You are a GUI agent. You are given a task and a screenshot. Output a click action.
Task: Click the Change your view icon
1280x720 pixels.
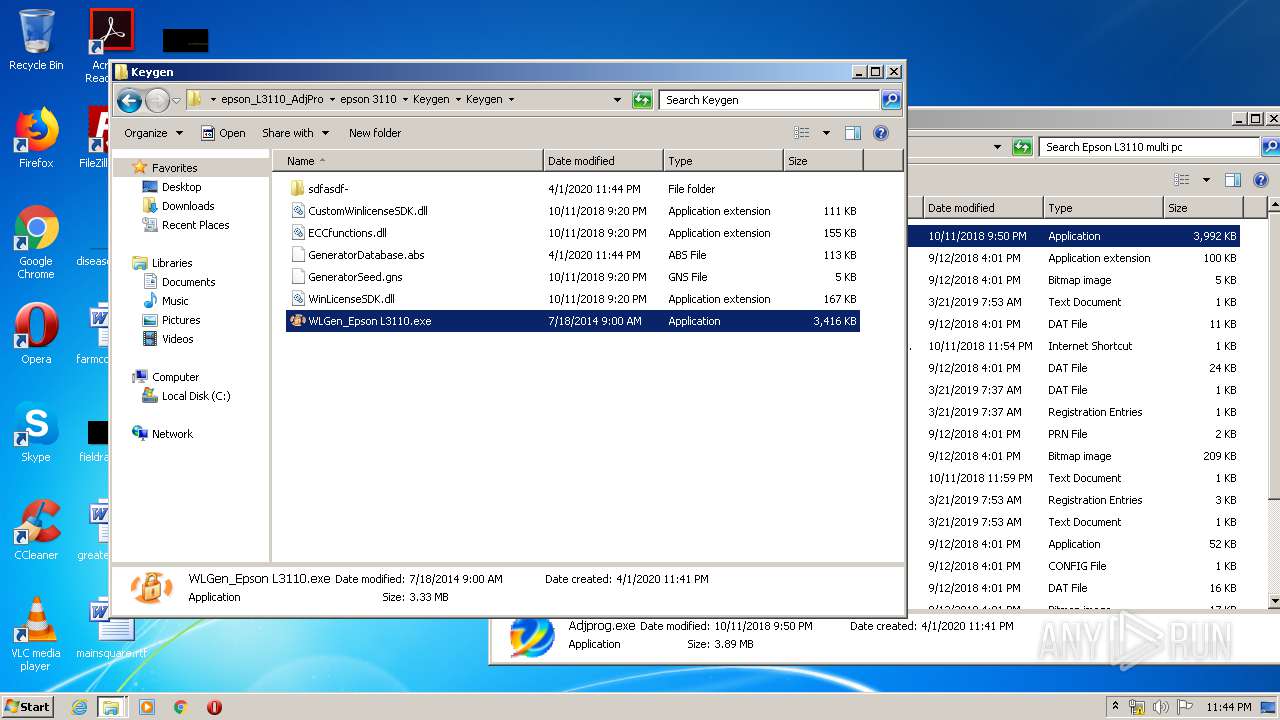pyautogui.click(x=801, y=133)
